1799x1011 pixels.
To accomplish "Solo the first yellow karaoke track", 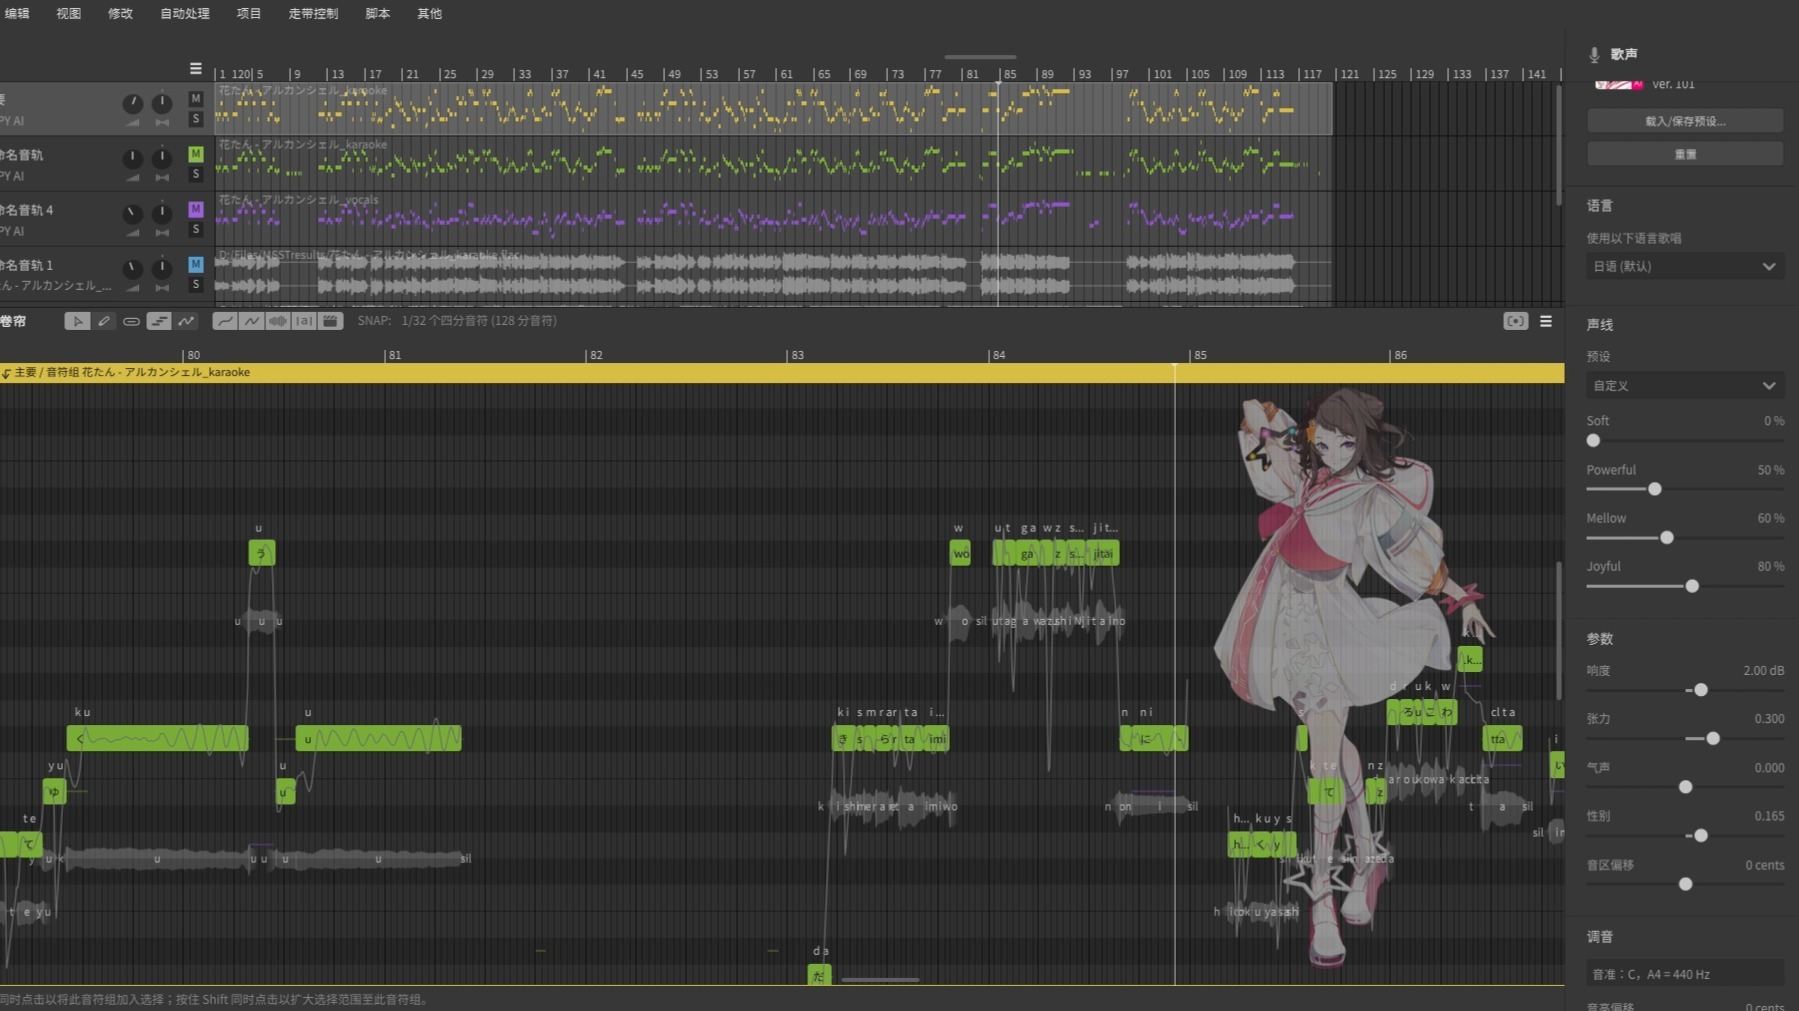I will [x=196, y=119].
